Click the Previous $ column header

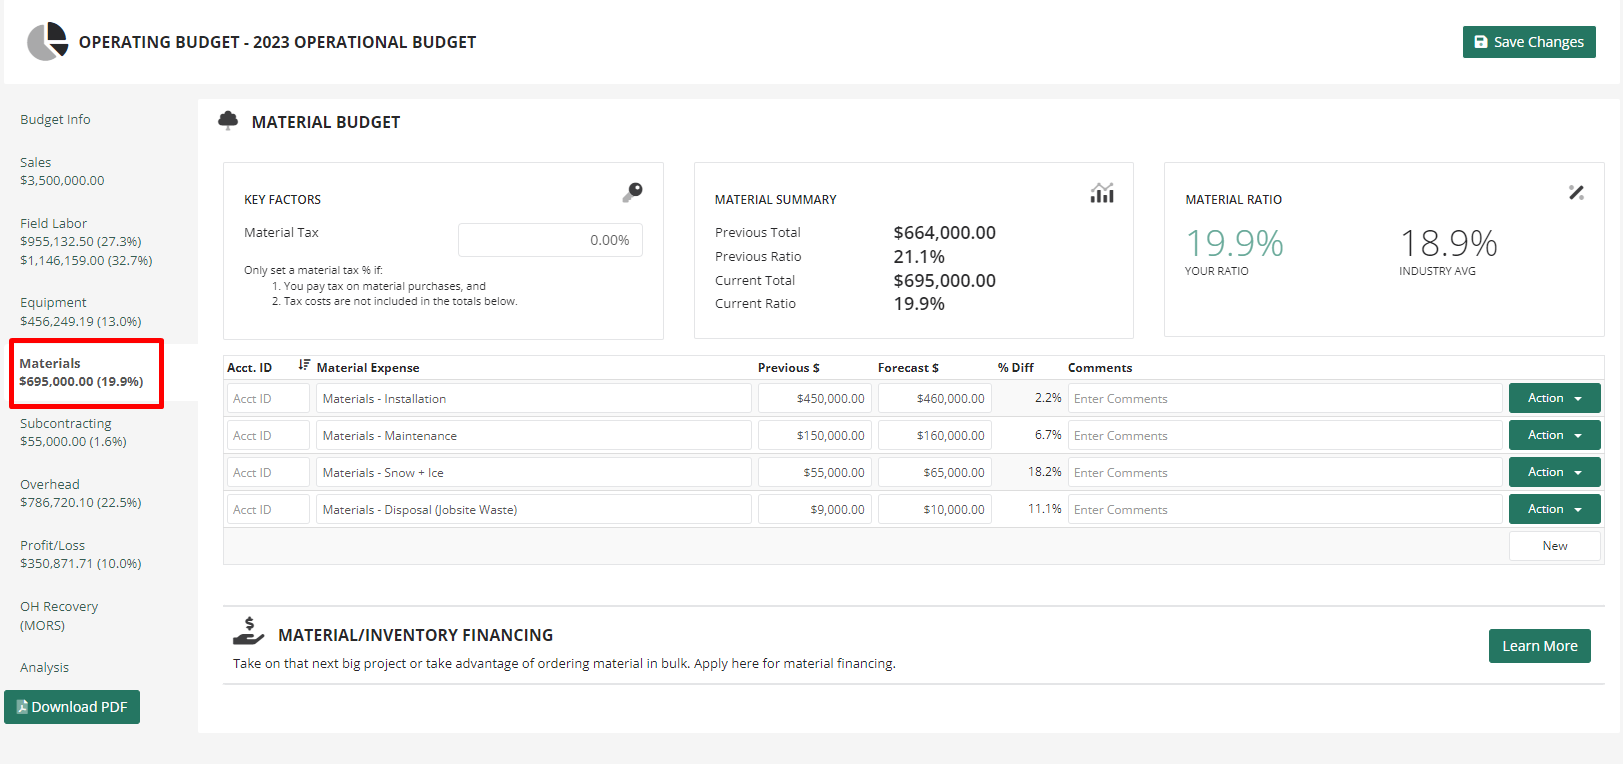[x=788, y=368]
